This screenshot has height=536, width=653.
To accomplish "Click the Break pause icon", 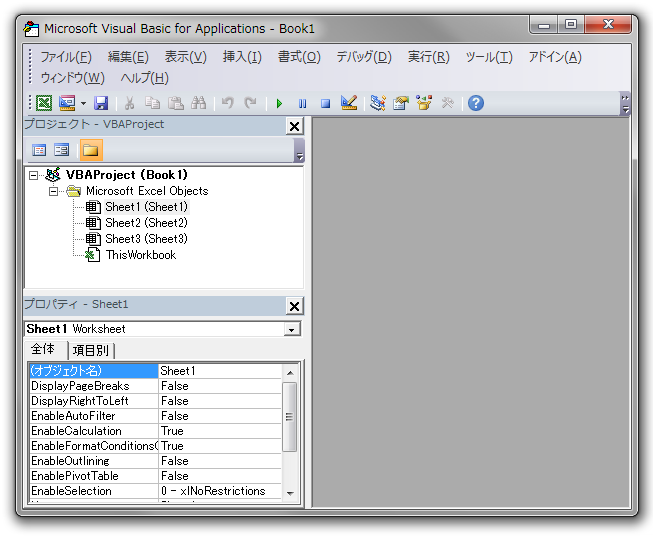I will point(302,103).
